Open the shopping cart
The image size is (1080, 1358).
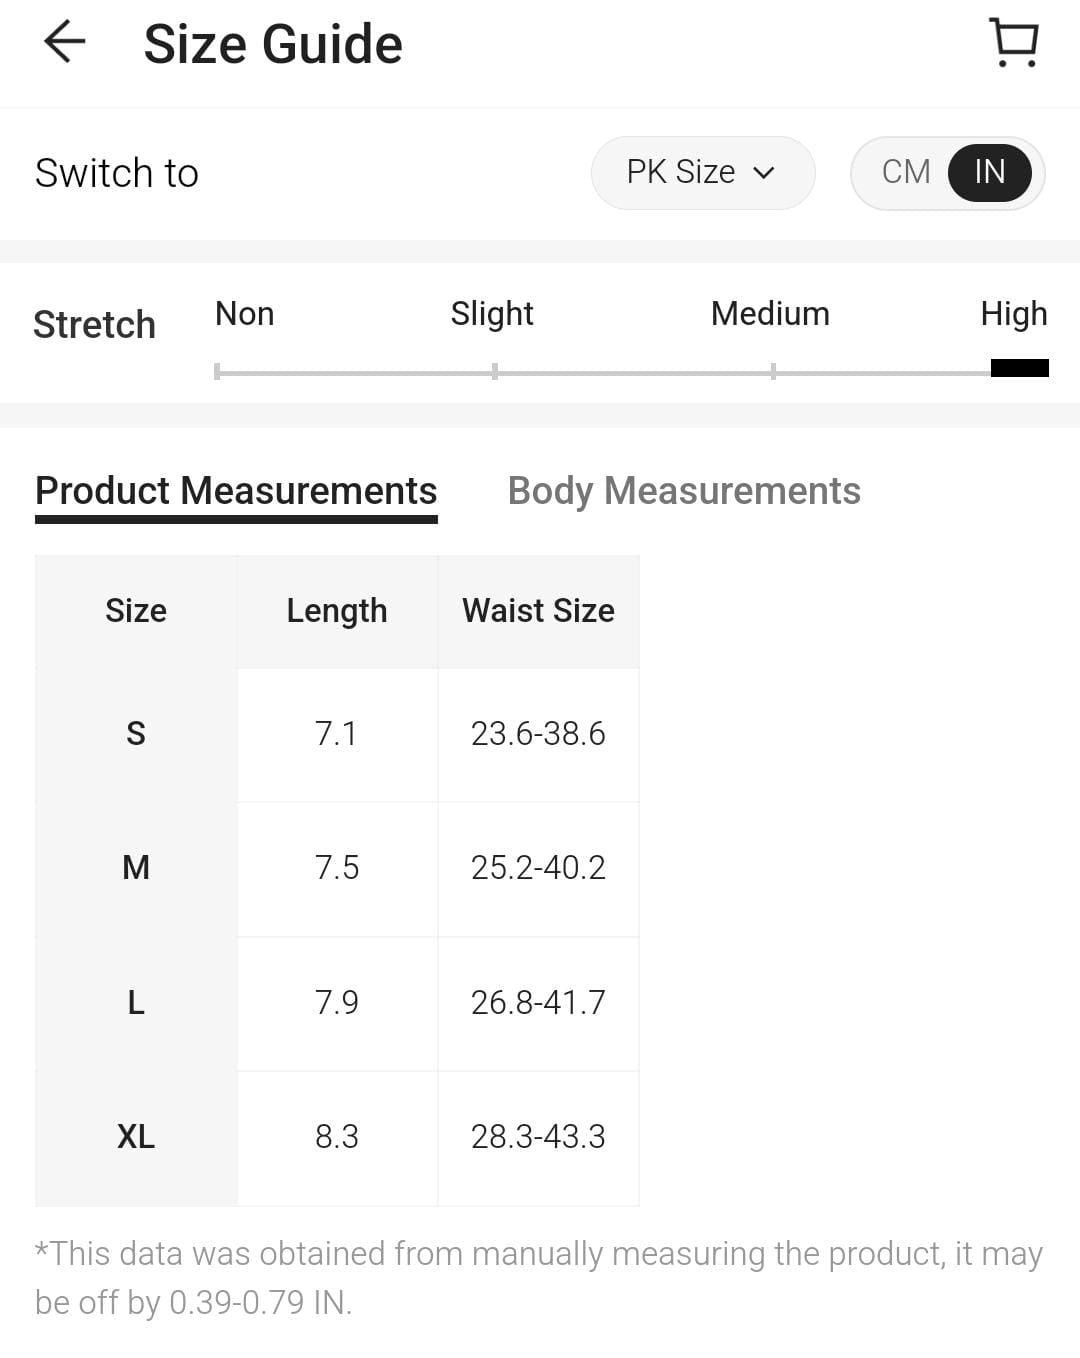(1014, 43)
